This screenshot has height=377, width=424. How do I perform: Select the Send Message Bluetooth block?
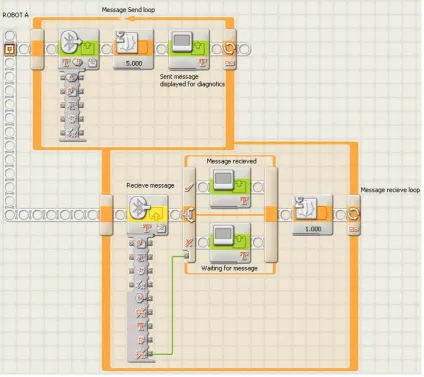(79, 49)
